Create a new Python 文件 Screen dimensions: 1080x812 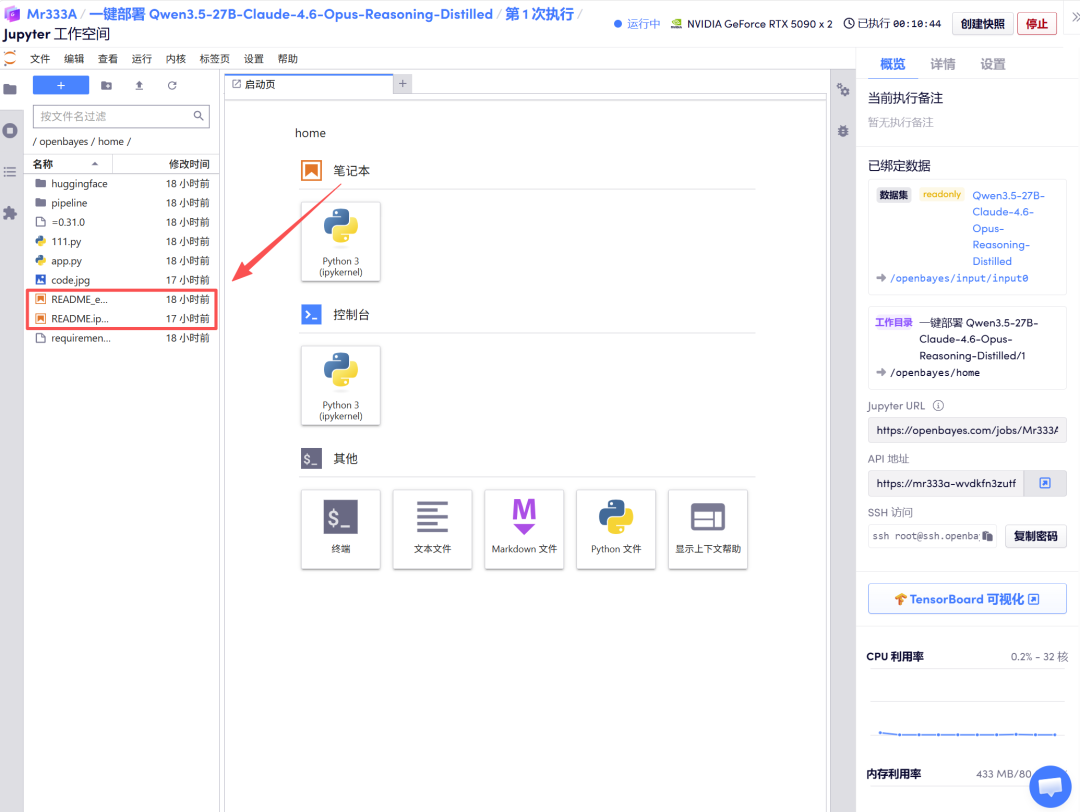click(x=616, y=529)
